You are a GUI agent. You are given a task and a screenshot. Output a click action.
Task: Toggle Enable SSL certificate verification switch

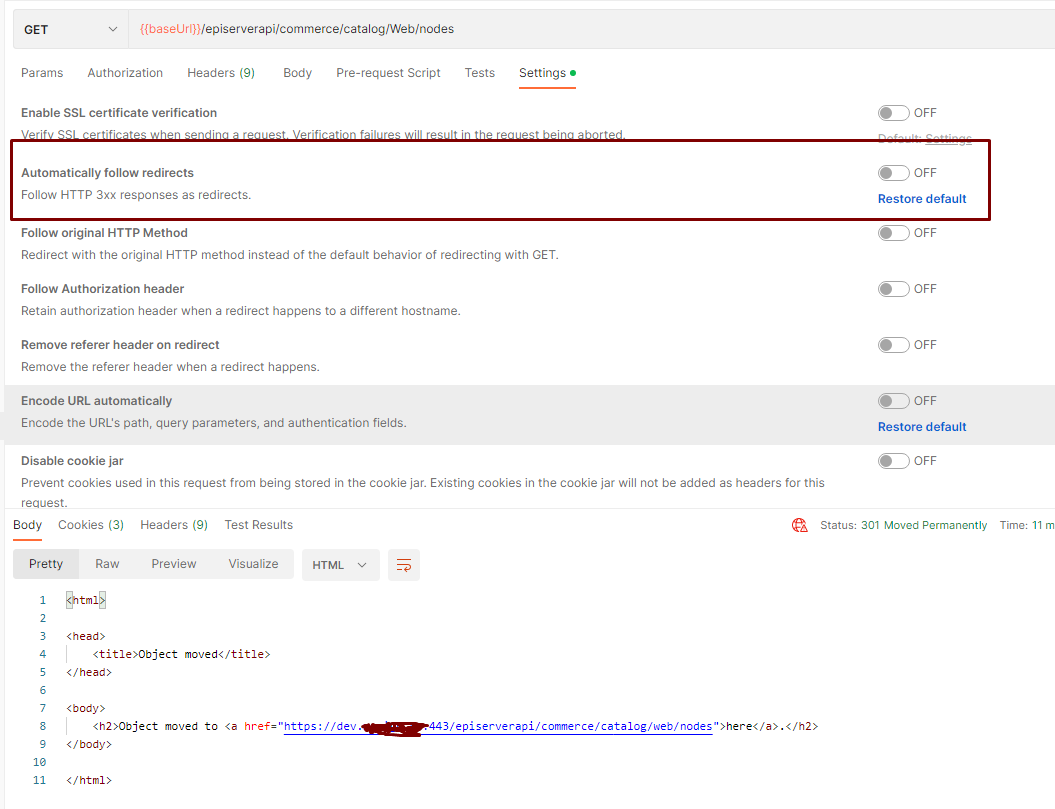[x=893, y=113]
